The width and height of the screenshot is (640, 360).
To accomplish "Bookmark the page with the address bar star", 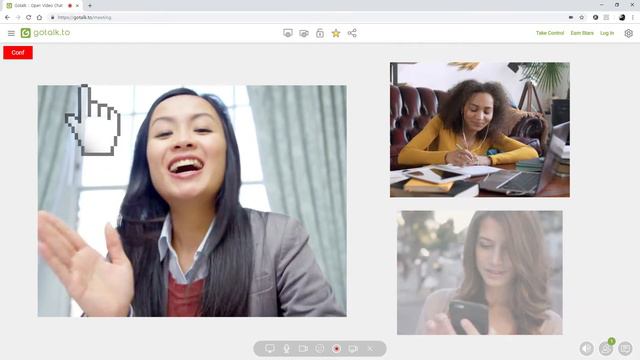I will click(x=582, y=18).
